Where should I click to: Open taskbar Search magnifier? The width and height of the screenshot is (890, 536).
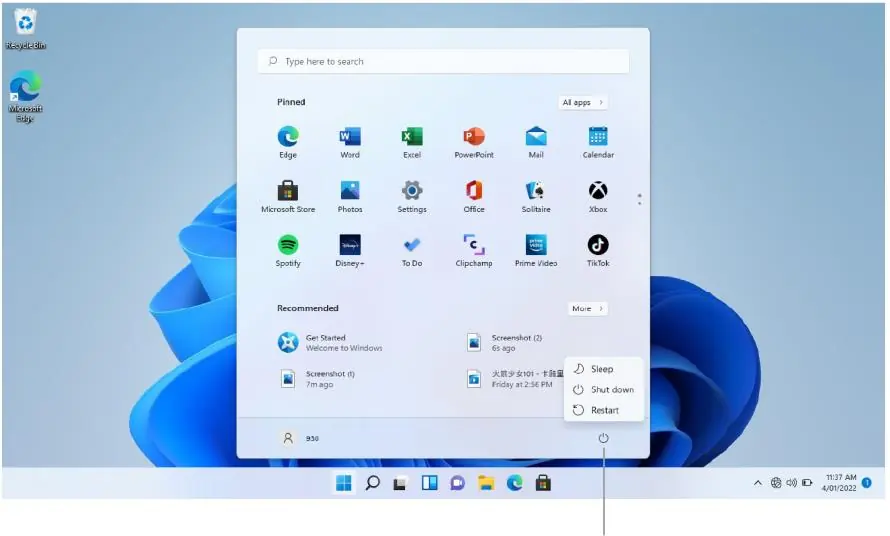[372, 483]
